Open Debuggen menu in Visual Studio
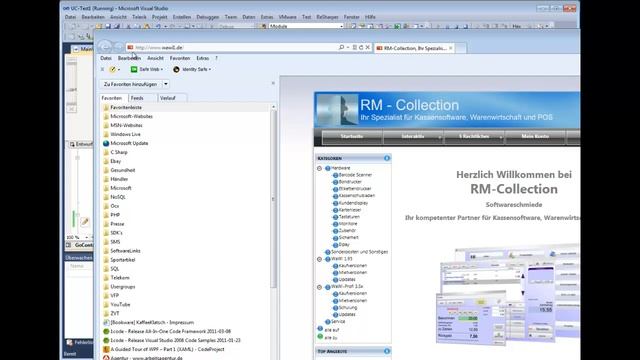 [x=208, y=17]
